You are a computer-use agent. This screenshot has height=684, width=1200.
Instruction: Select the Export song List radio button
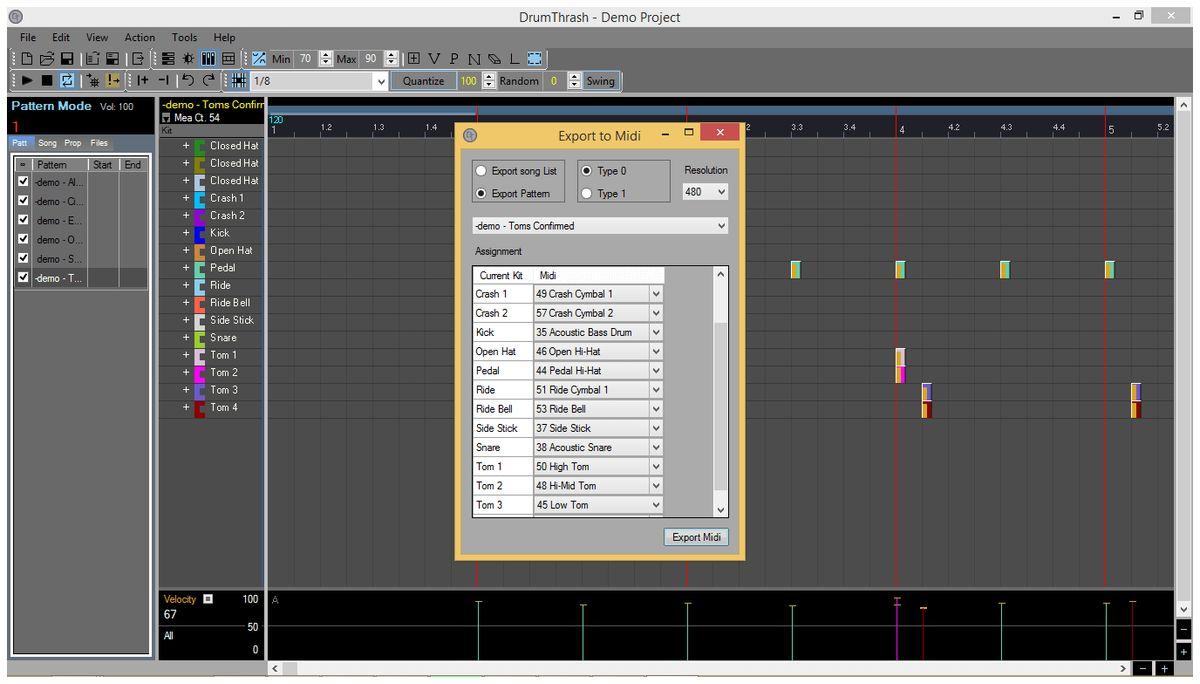point(481,171)
